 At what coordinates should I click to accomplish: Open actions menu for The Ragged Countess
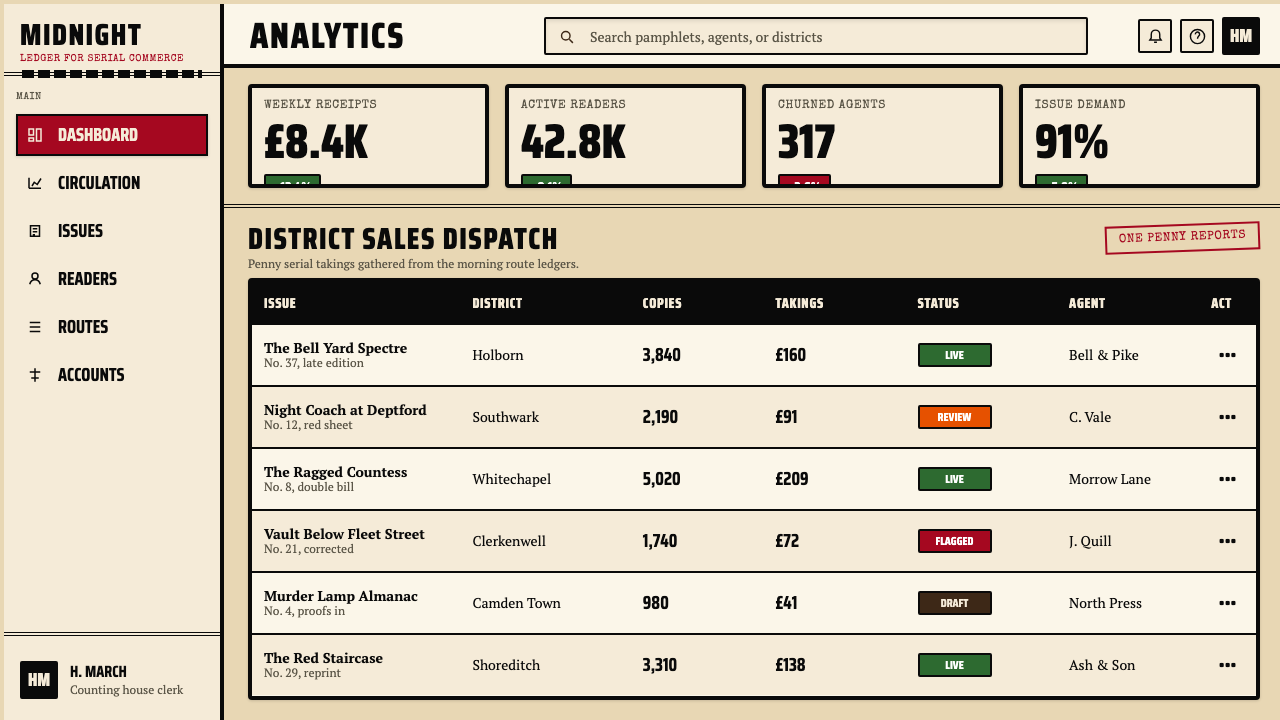click(1227, 479)
